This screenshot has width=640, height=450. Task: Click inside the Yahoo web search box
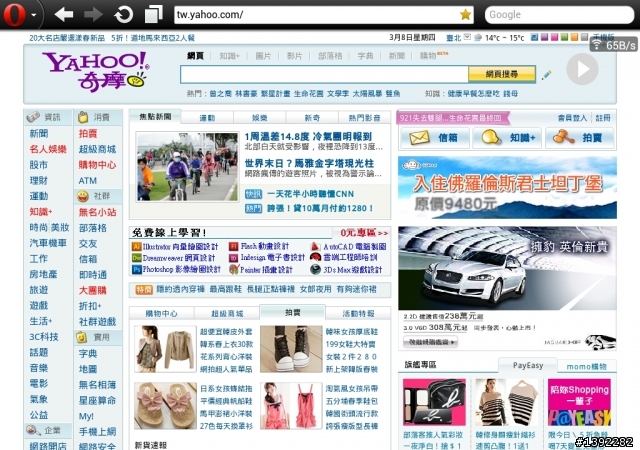pyautogui.click(x=324, y=74)
